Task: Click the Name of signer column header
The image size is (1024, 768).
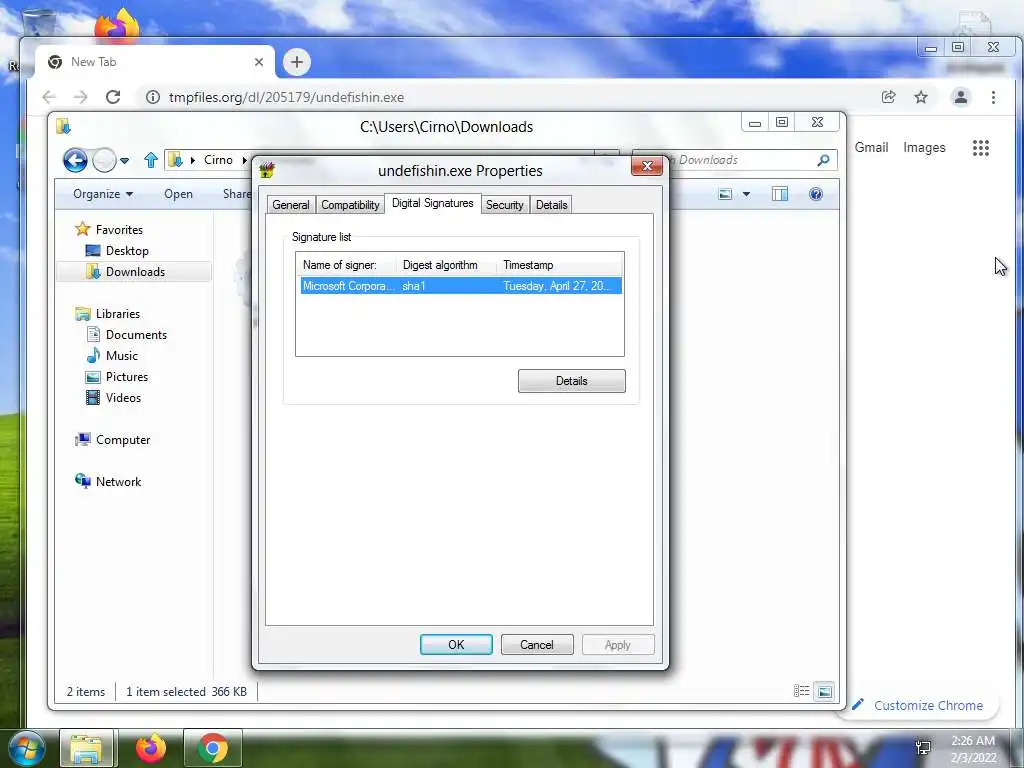Action: pyautogui.click(x=346, y=265)
